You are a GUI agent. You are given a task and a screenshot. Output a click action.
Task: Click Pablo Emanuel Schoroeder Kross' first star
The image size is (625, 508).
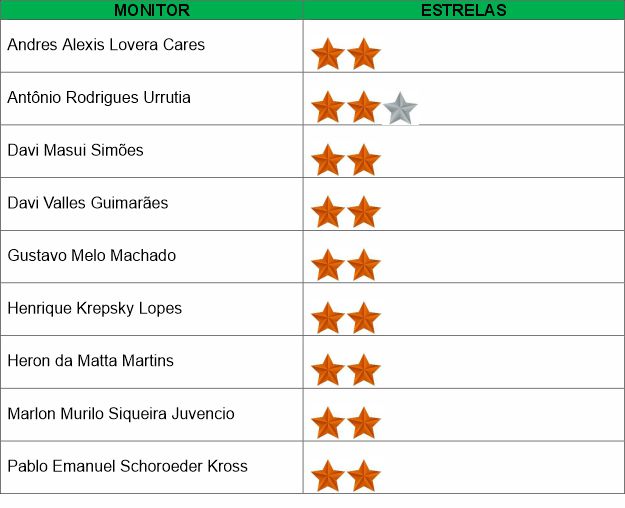tap(328, 476)
